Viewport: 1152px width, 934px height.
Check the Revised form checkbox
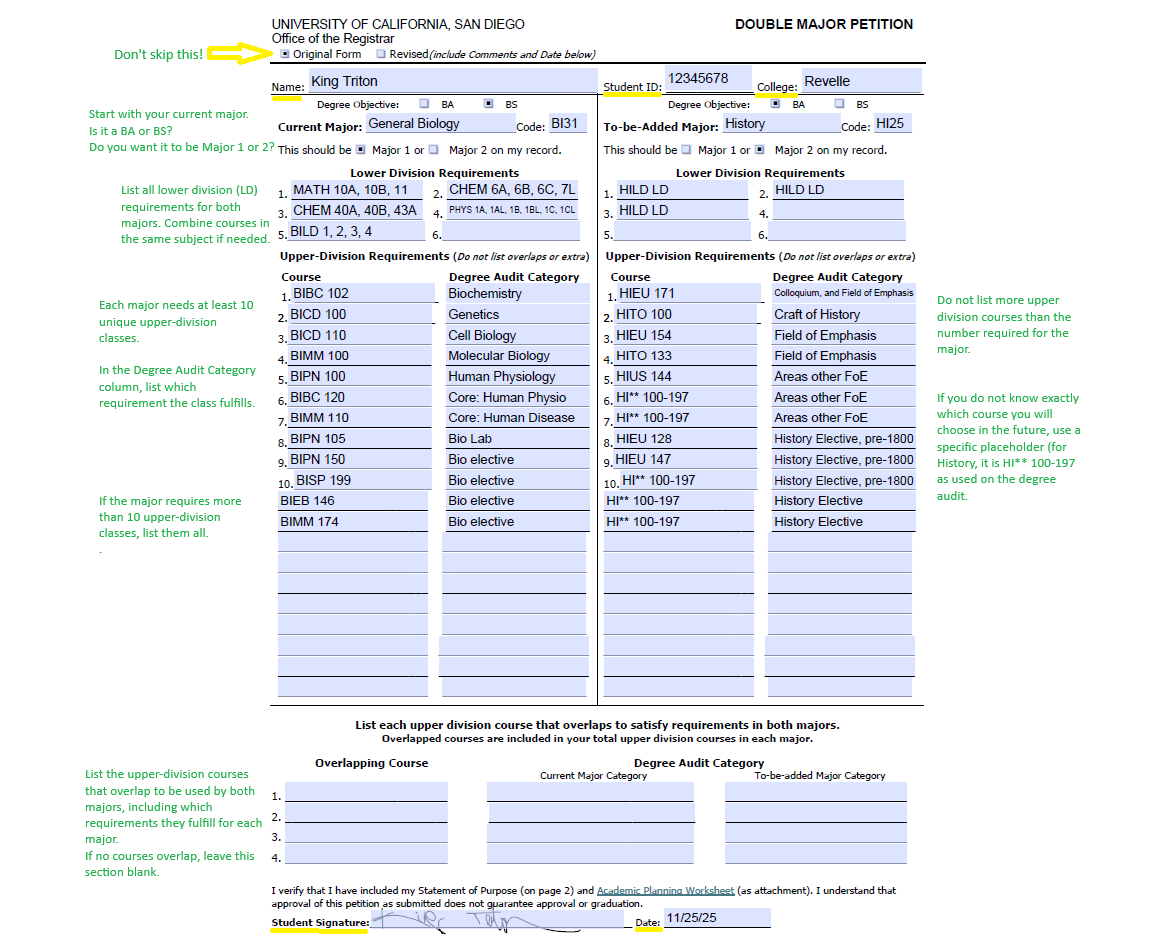pos(383,54)
